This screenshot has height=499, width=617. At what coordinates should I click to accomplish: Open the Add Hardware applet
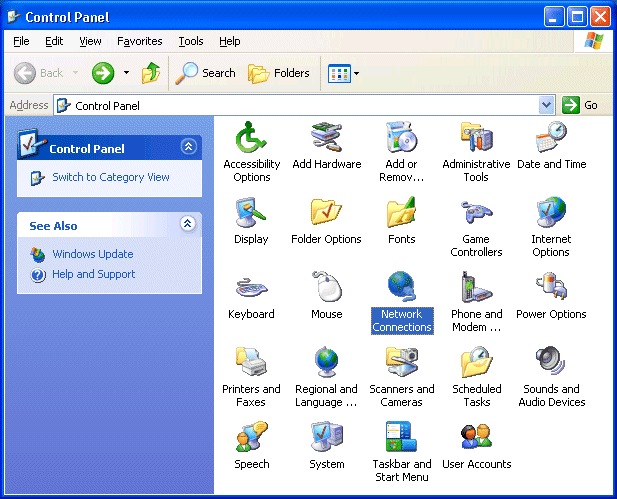coord(326,138)
